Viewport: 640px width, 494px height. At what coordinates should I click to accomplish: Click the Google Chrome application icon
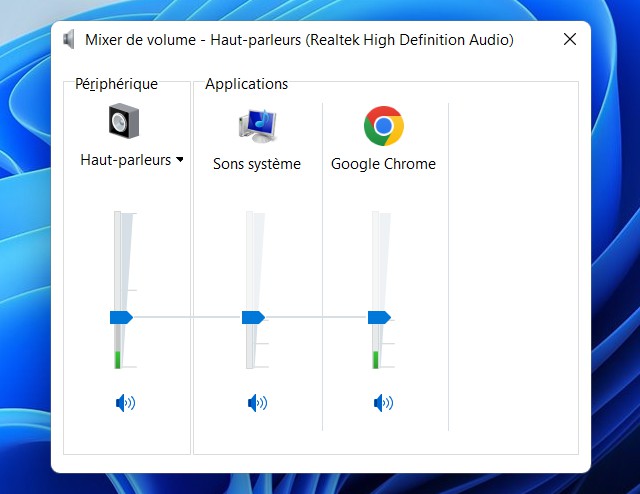384,126
